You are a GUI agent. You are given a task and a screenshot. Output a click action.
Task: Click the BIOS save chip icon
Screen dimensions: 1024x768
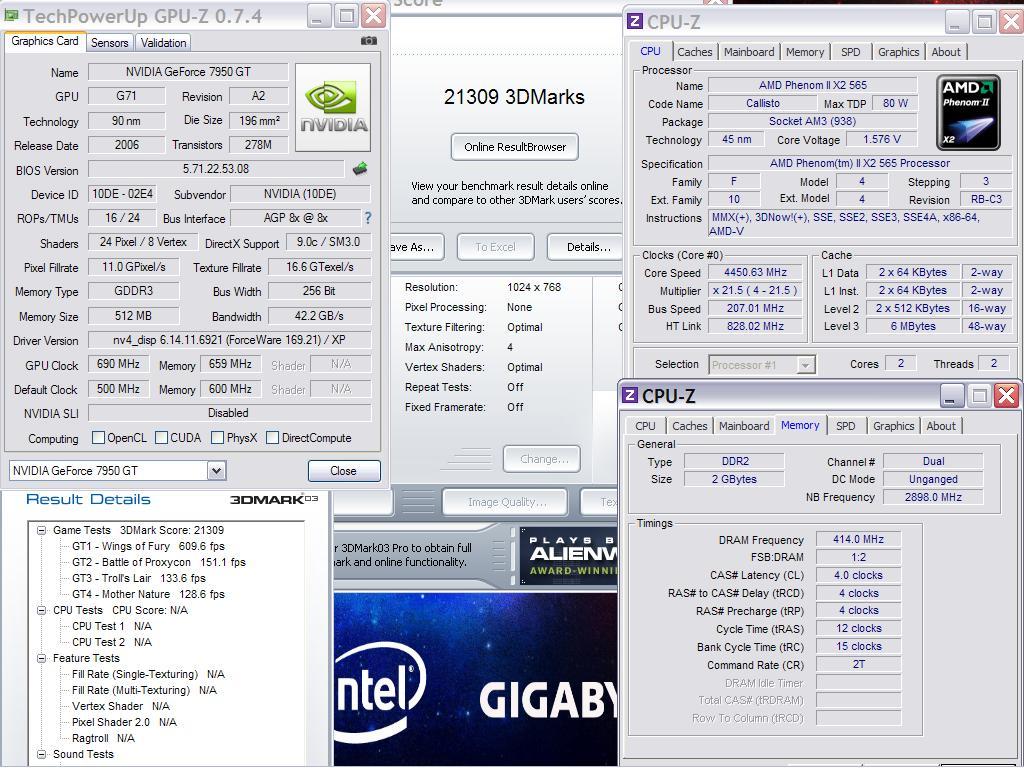[360, 169]
